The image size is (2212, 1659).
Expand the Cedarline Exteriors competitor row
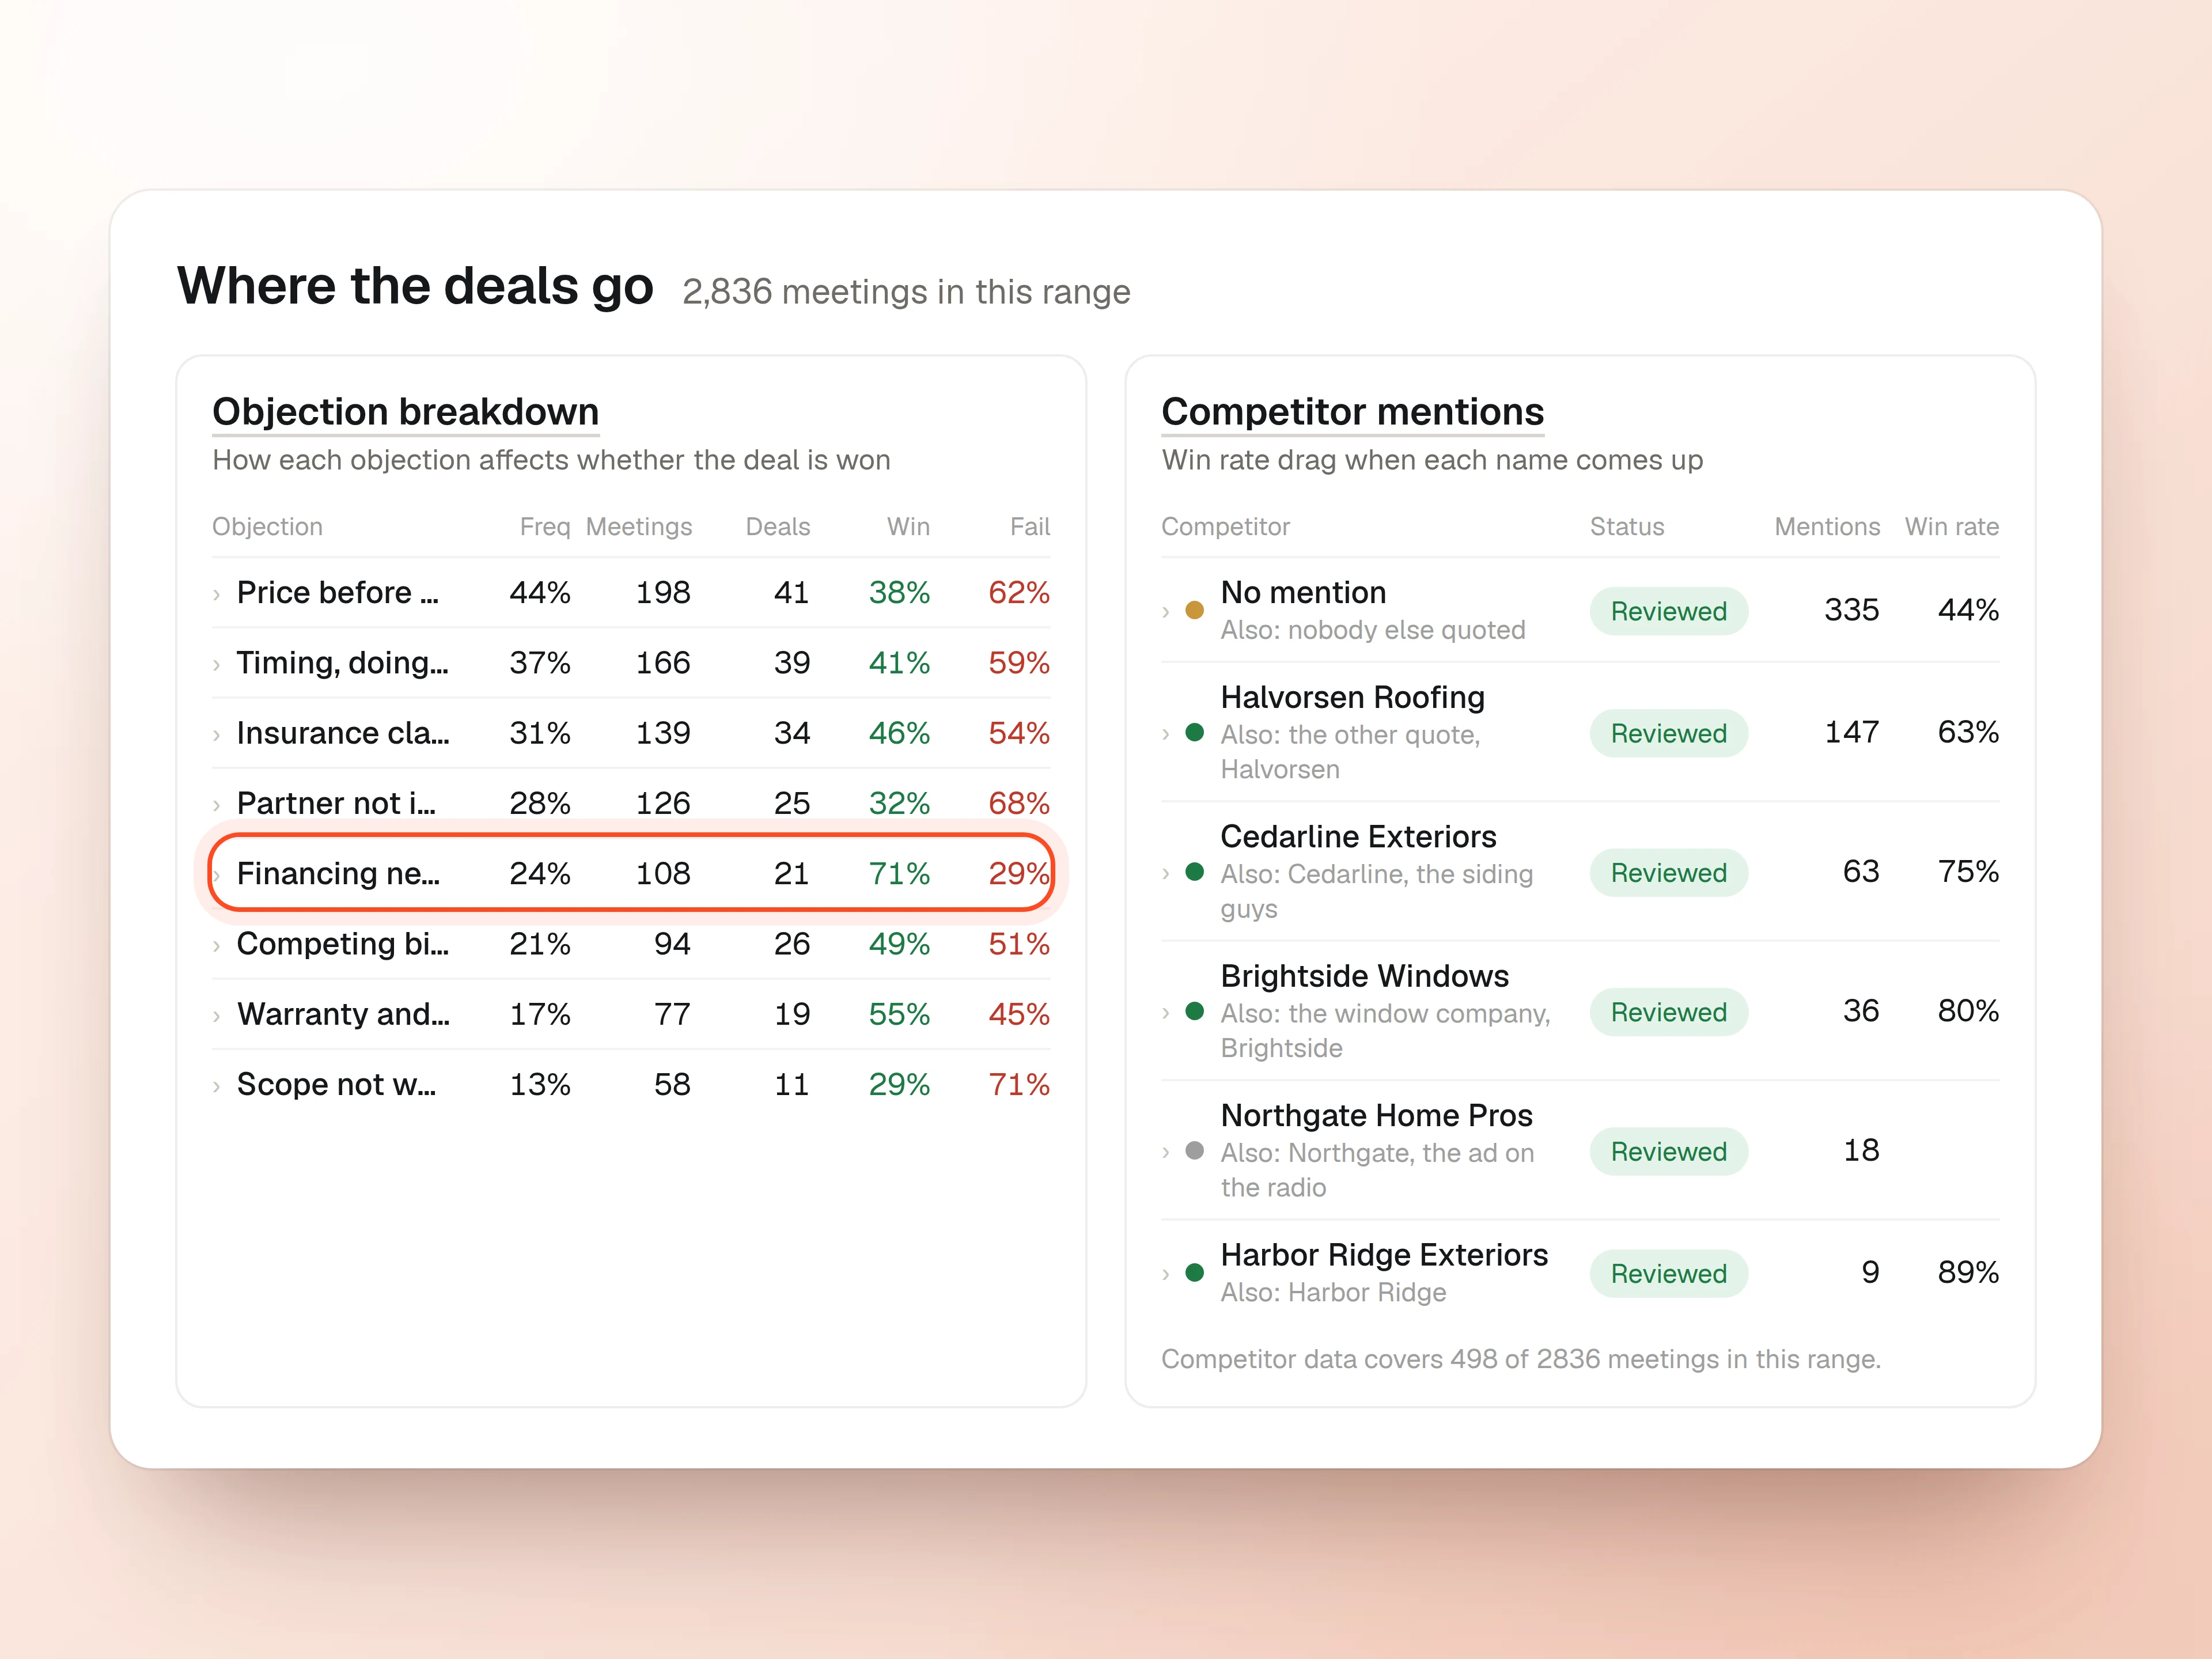point(1165,874)
